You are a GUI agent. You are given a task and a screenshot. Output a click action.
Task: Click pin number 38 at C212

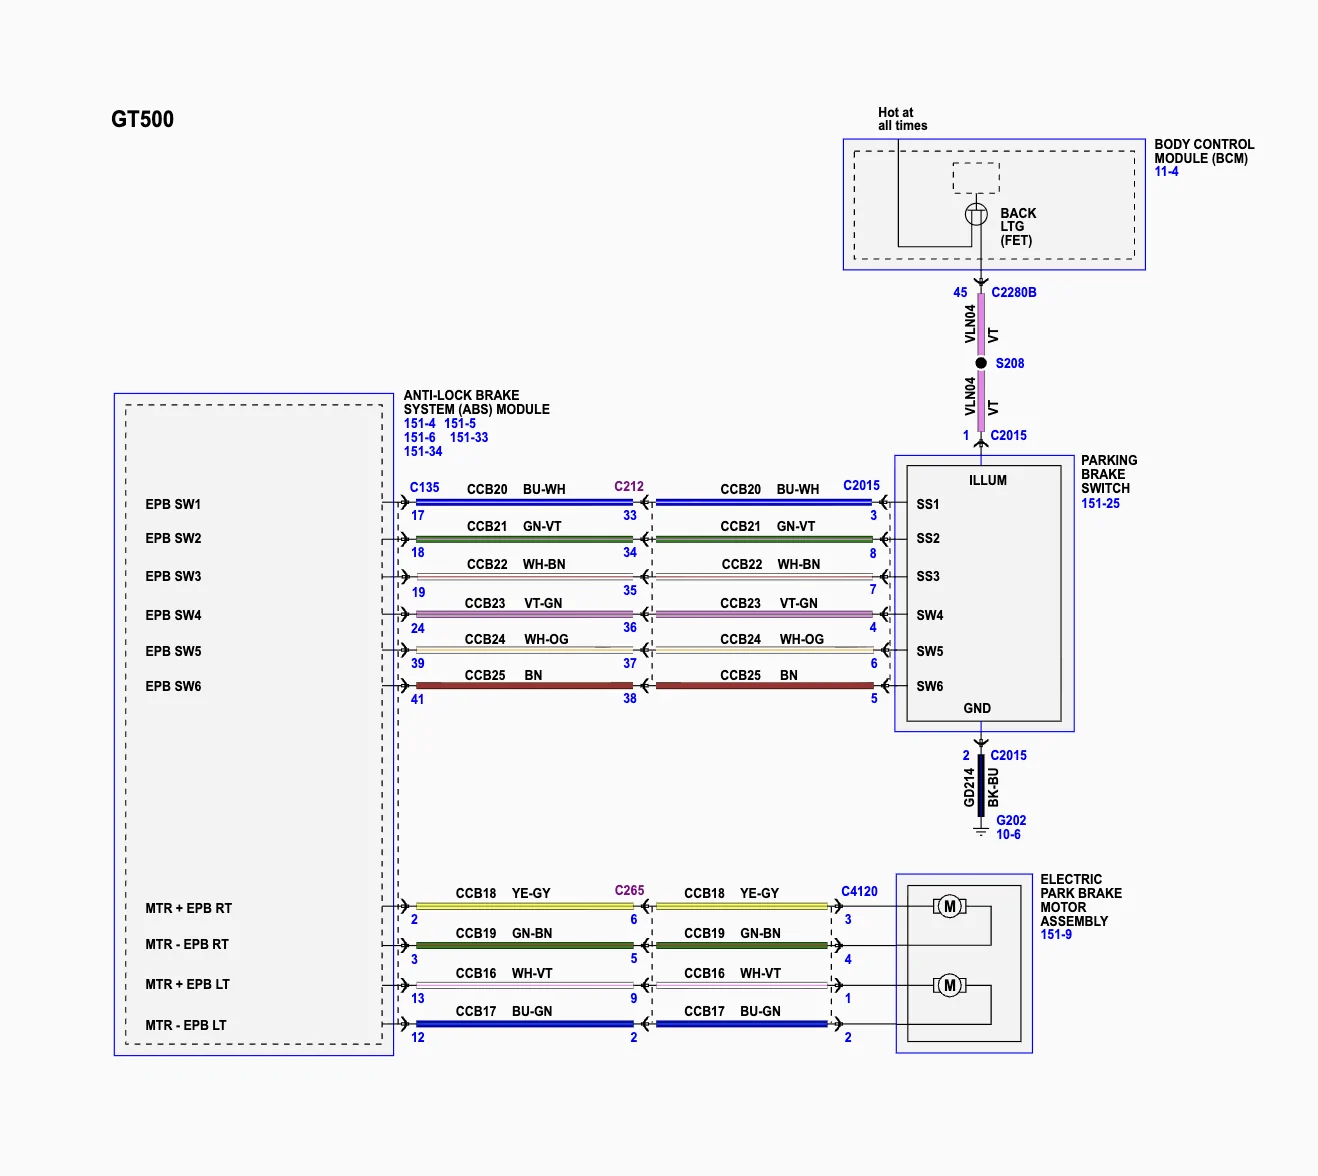tap(630, 699)
